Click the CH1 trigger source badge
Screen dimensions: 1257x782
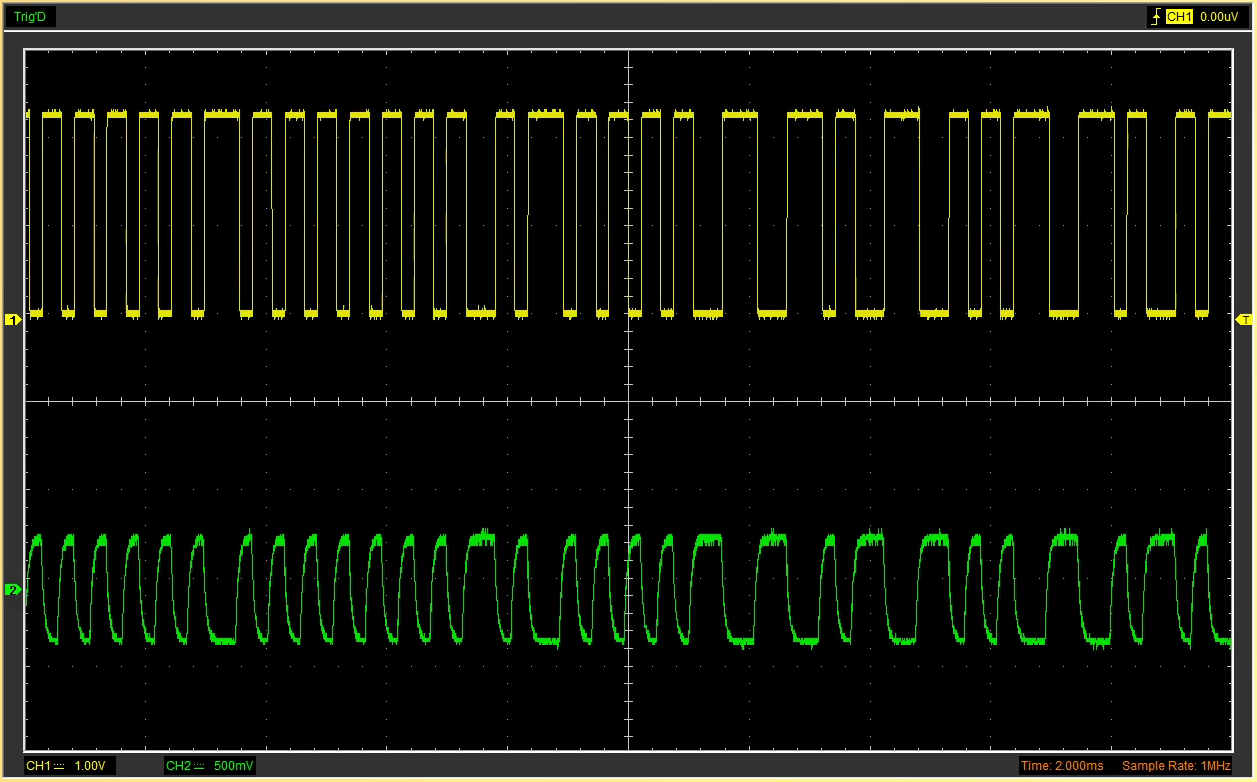(1179, 17)
